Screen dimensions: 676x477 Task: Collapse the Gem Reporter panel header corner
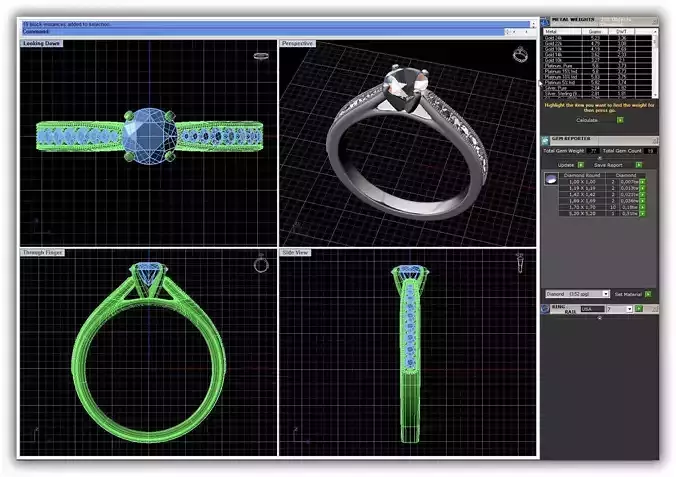pos(655,140)
